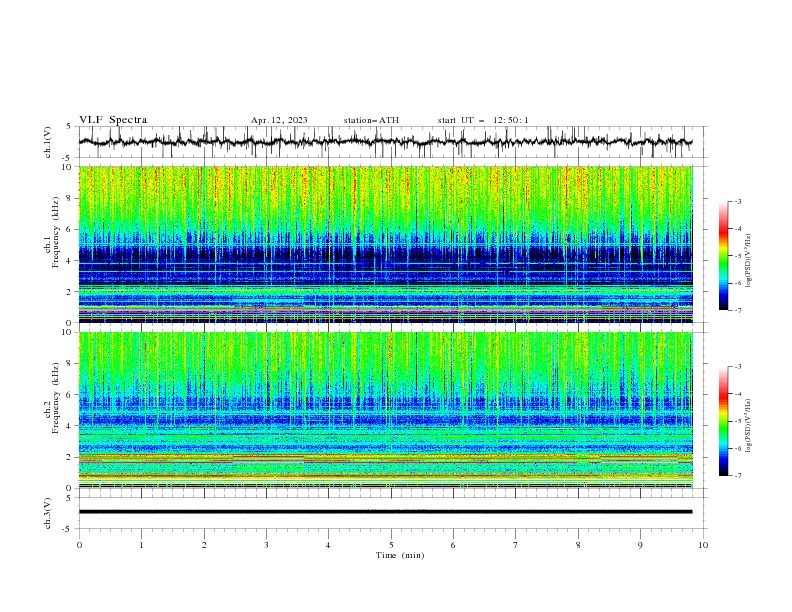Click the lower PSD color scale bar
Viewport: 792px width, 612px height.
[723, 421]
